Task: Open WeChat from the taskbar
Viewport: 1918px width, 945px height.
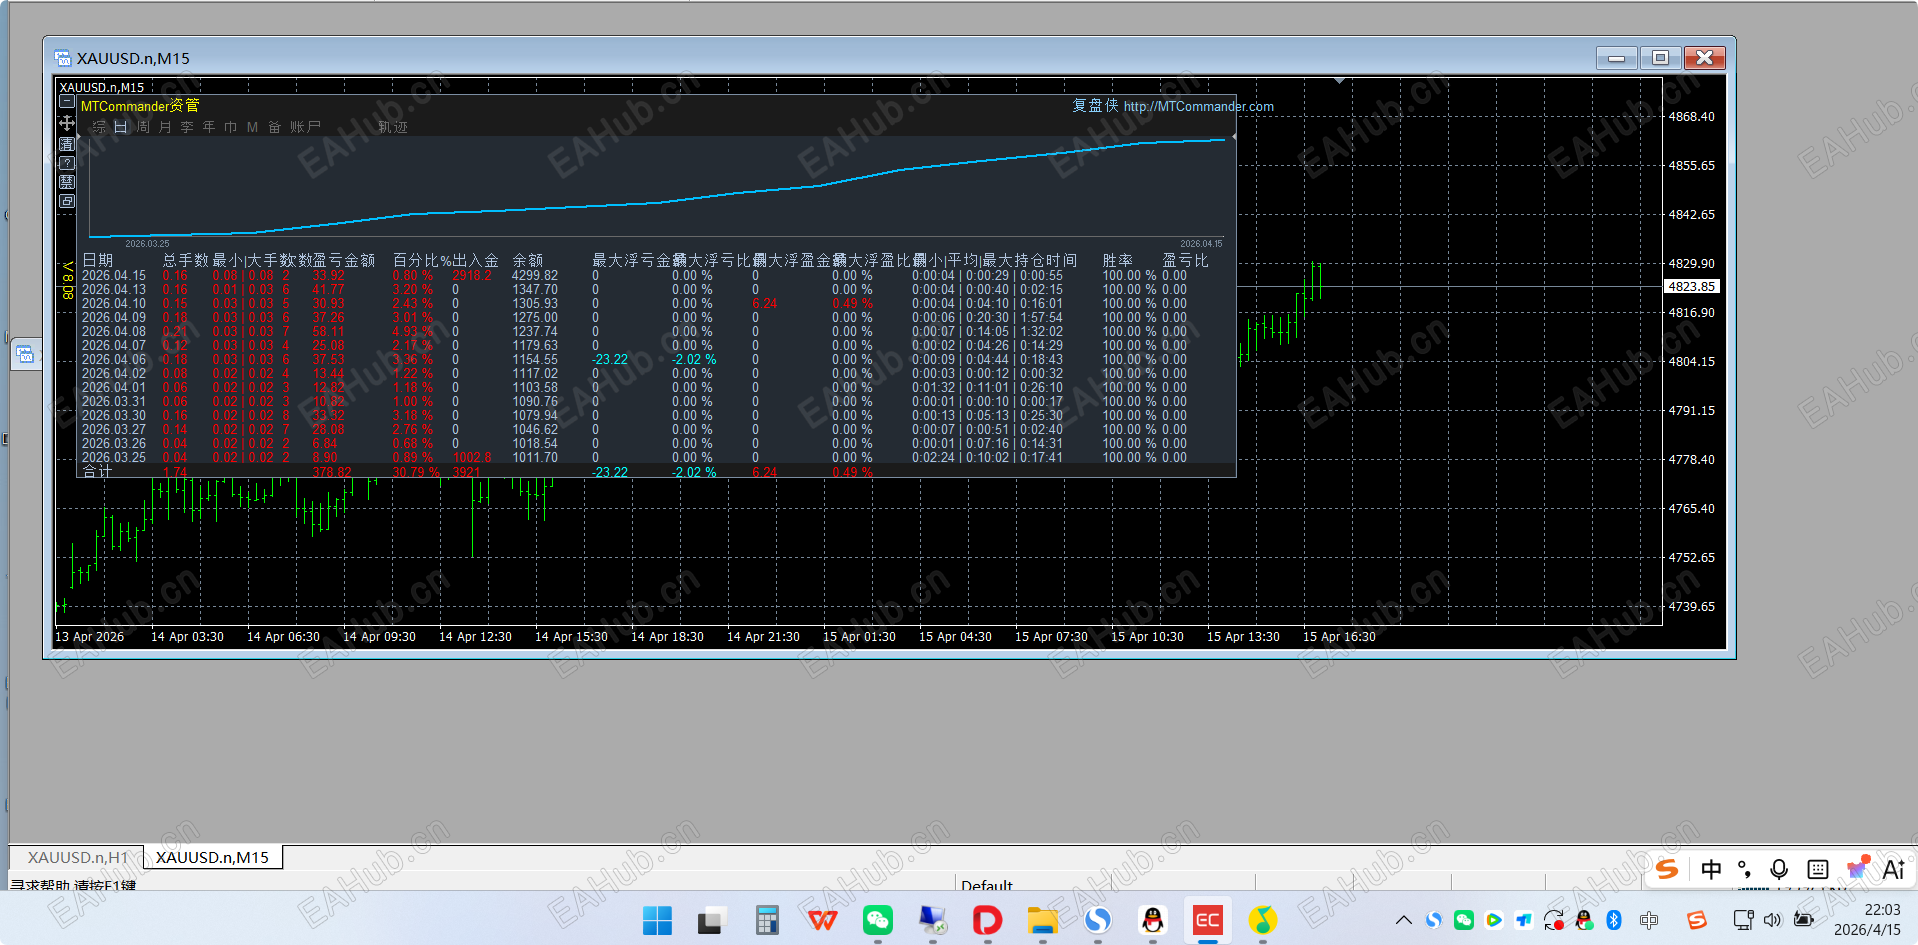Action: click(878, 920)
